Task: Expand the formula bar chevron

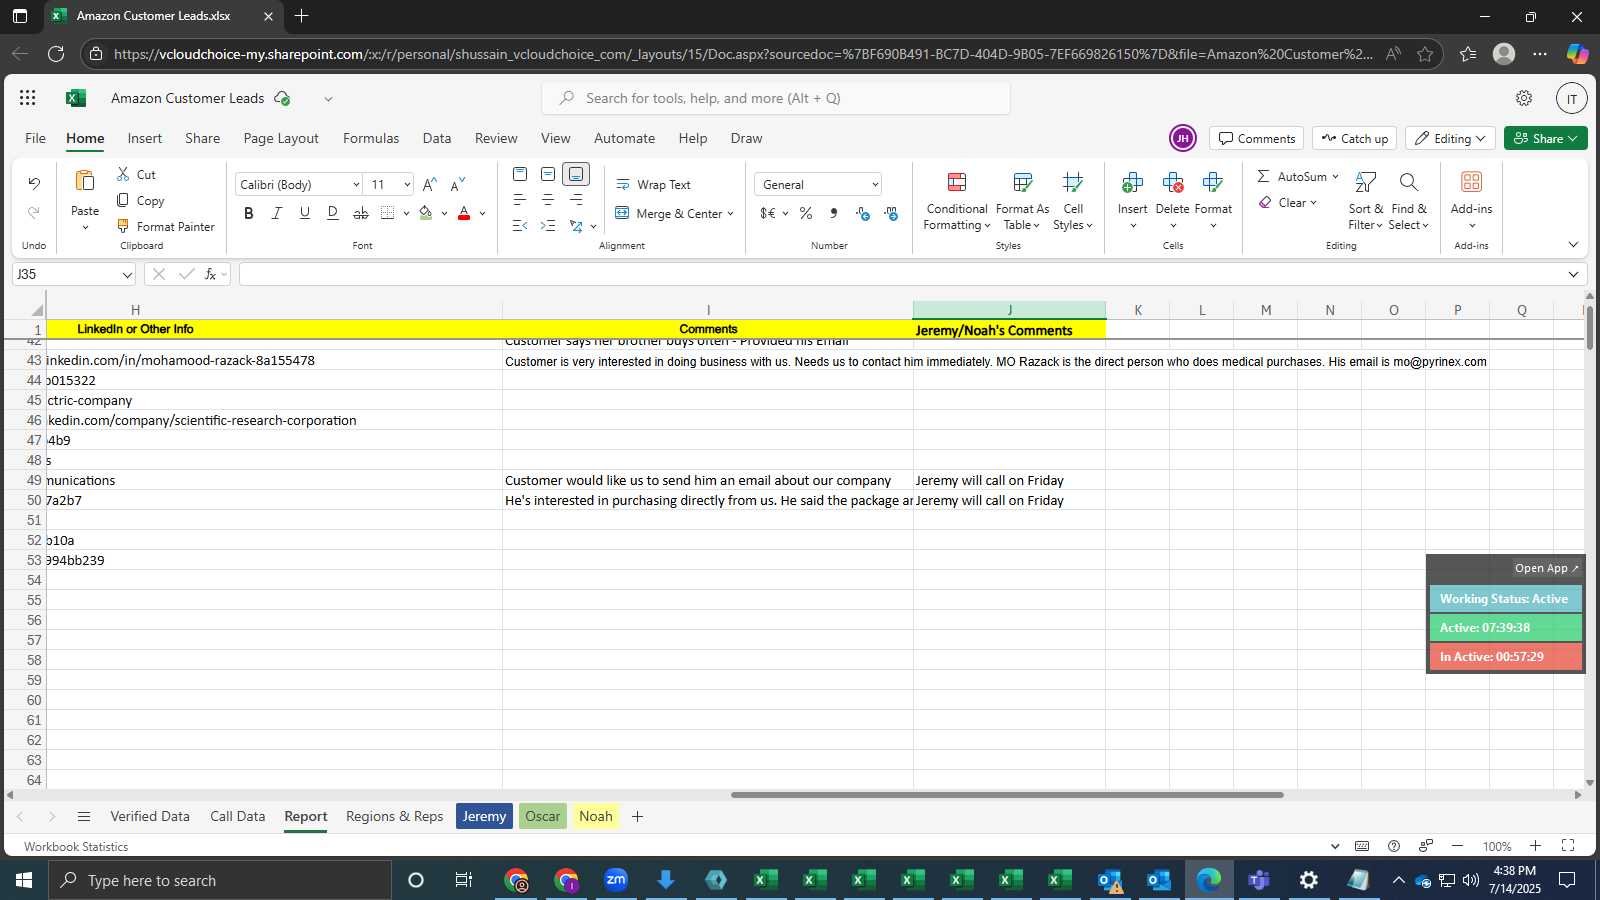Action: pos(1573,274)
